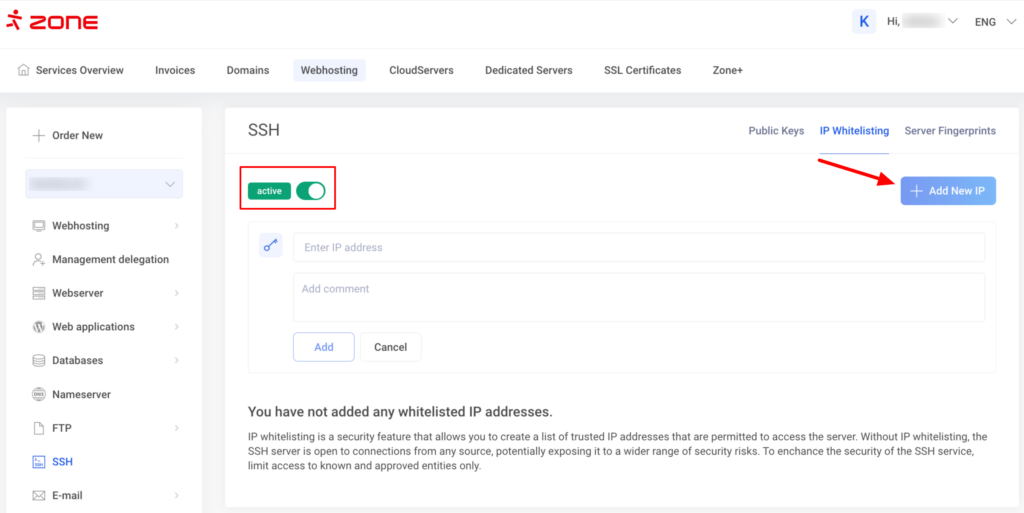Click the Nameserver DNS icon
Screen dimensions: 1024x513
[x=39, y=395]
